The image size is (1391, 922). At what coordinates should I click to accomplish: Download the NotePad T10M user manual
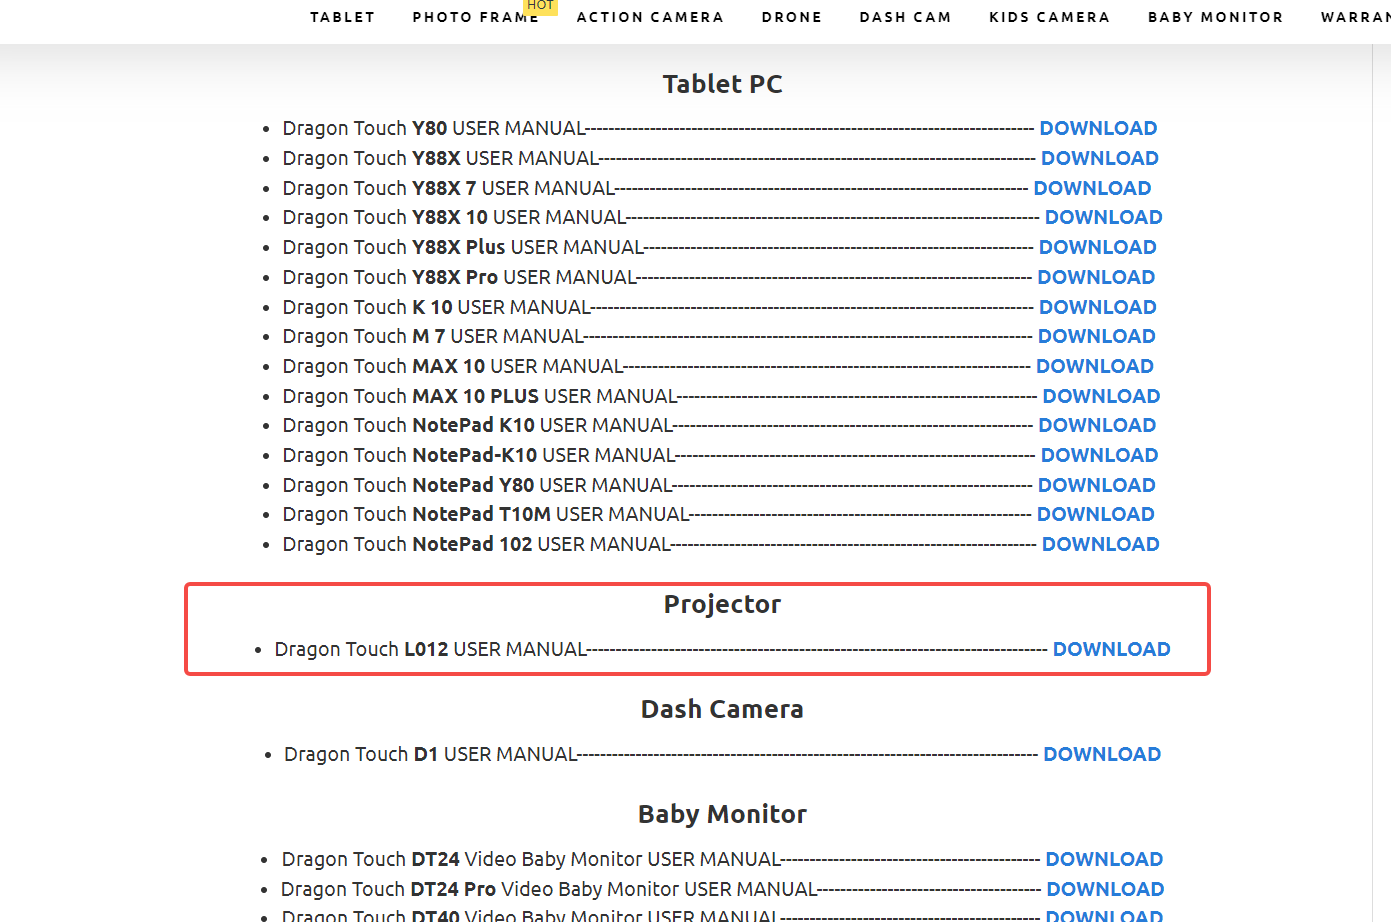coord(1096,514)
